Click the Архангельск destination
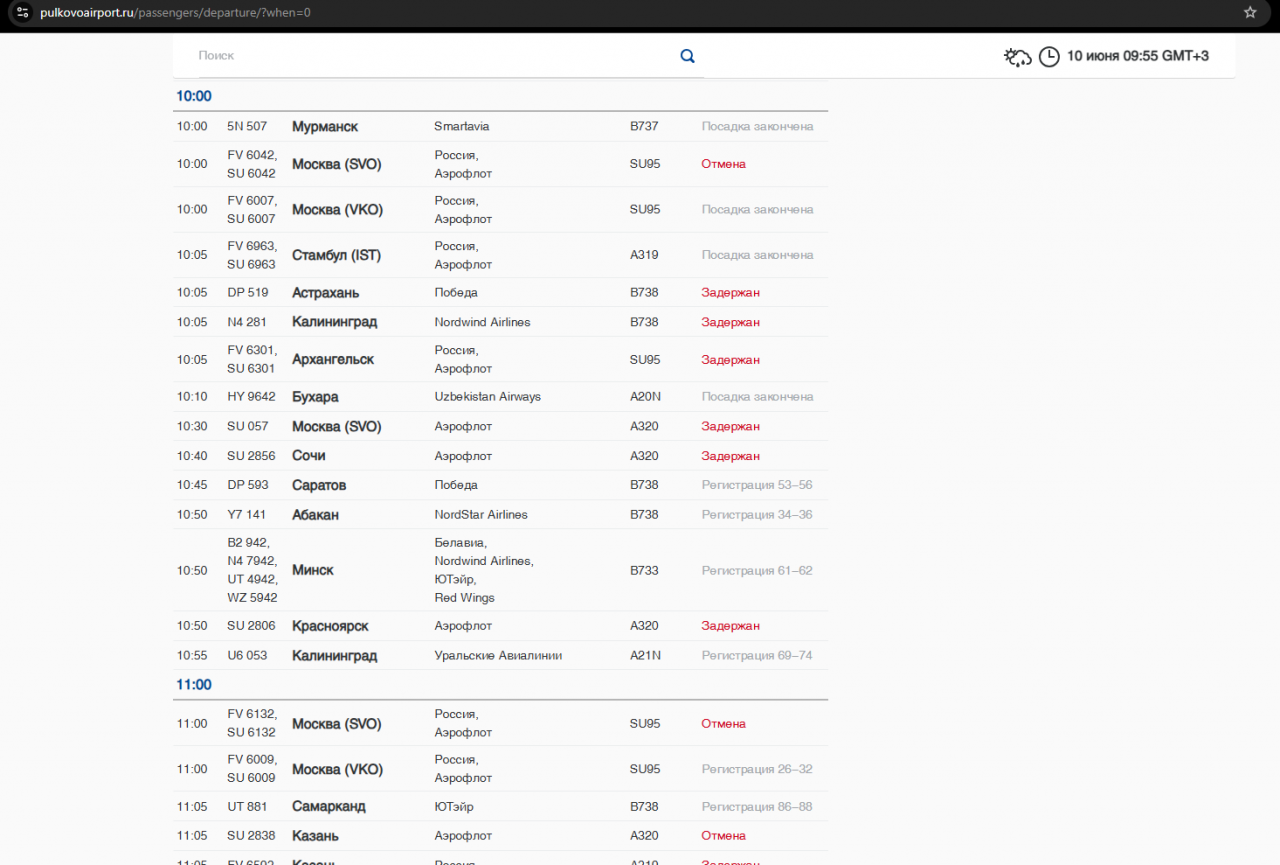This screenshot has height=865, width=1280. coord(333,360)
